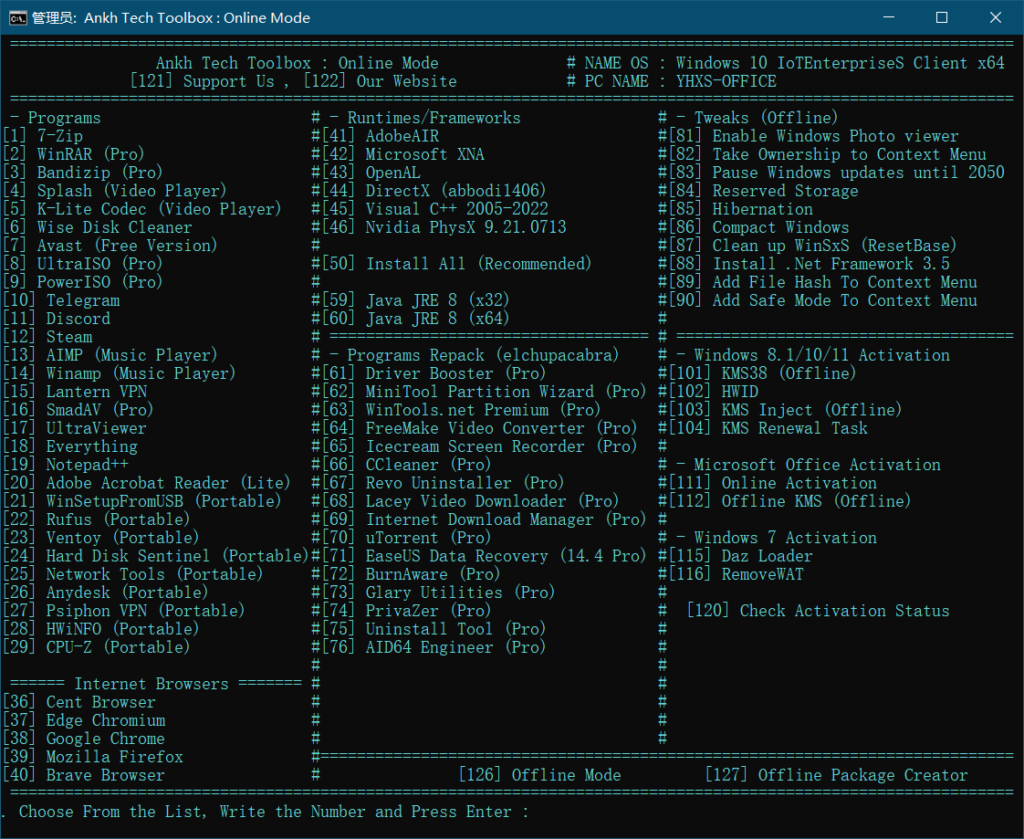Select '[83] Pause Windows updates until 2050'
The height and width of the screenshot is (839, 1024).
(836, 172)
